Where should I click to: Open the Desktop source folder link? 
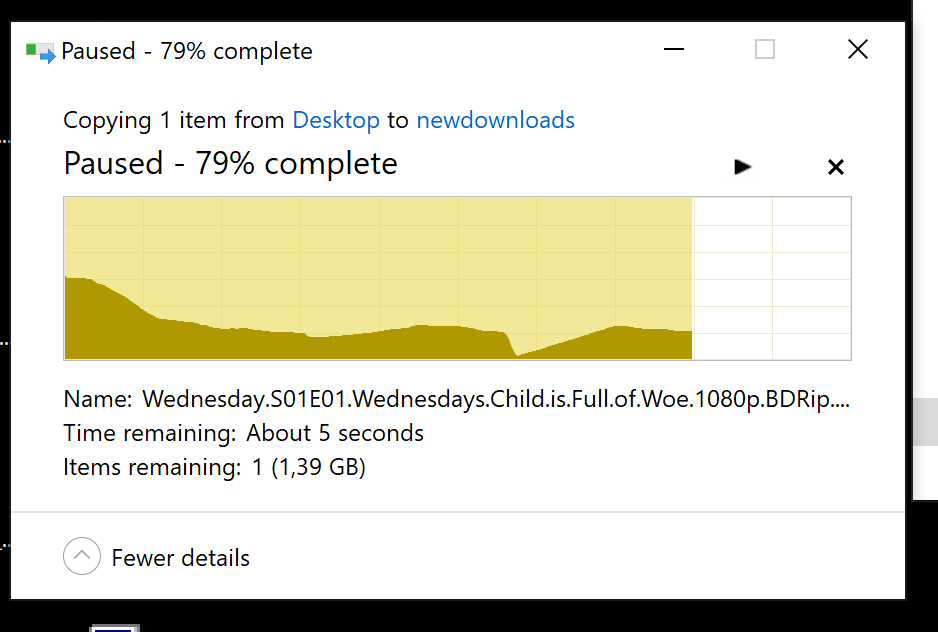pyautogui.click(x=336, y=120)
